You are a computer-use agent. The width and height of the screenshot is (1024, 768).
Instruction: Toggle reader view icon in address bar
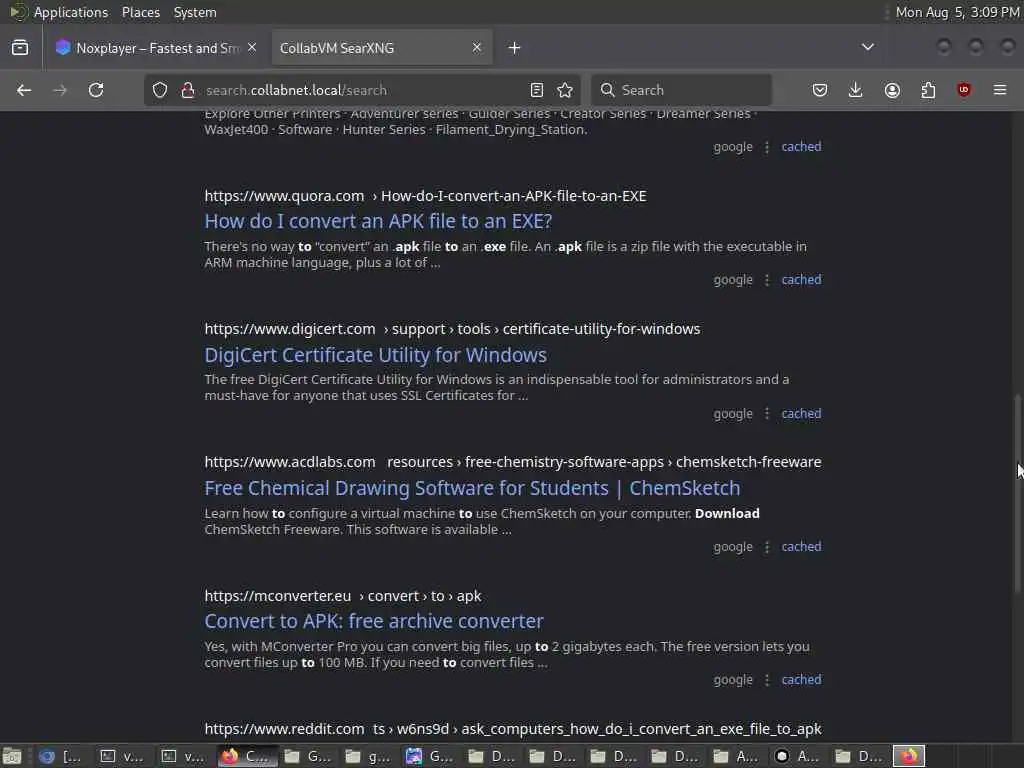[x=537, y=90]
